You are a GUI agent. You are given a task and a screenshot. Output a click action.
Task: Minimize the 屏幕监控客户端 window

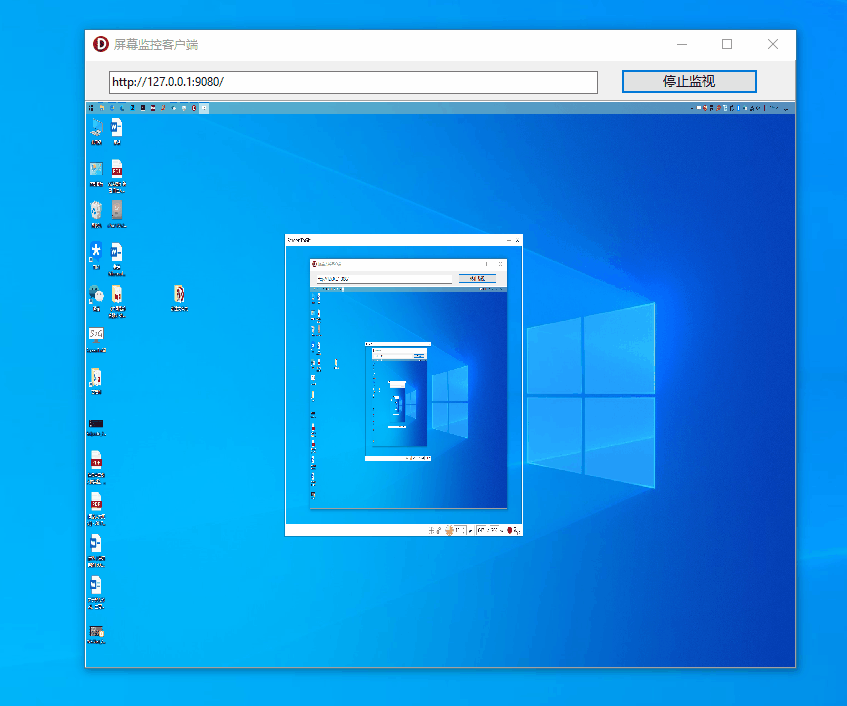681,44
